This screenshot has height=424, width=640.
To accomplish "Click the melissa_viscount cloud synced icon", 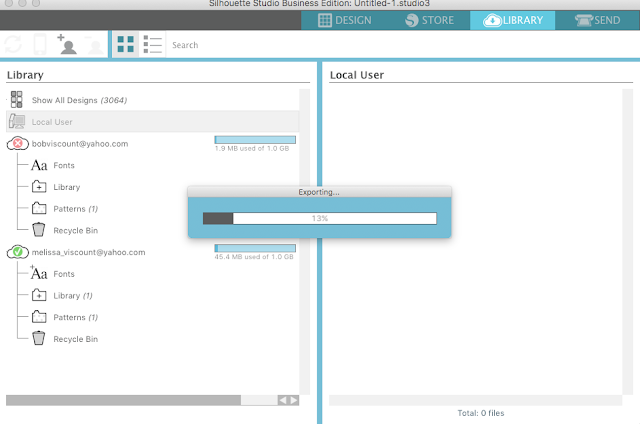I will pos(18,252).
